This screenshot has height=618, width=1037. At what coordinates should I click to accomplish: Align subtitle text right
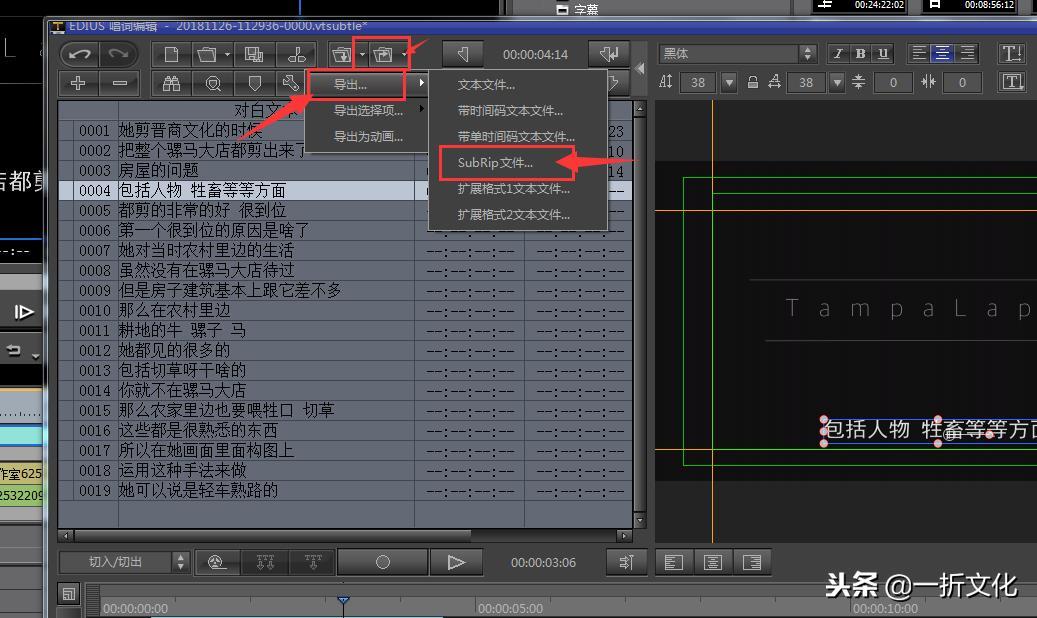point(967,54)
